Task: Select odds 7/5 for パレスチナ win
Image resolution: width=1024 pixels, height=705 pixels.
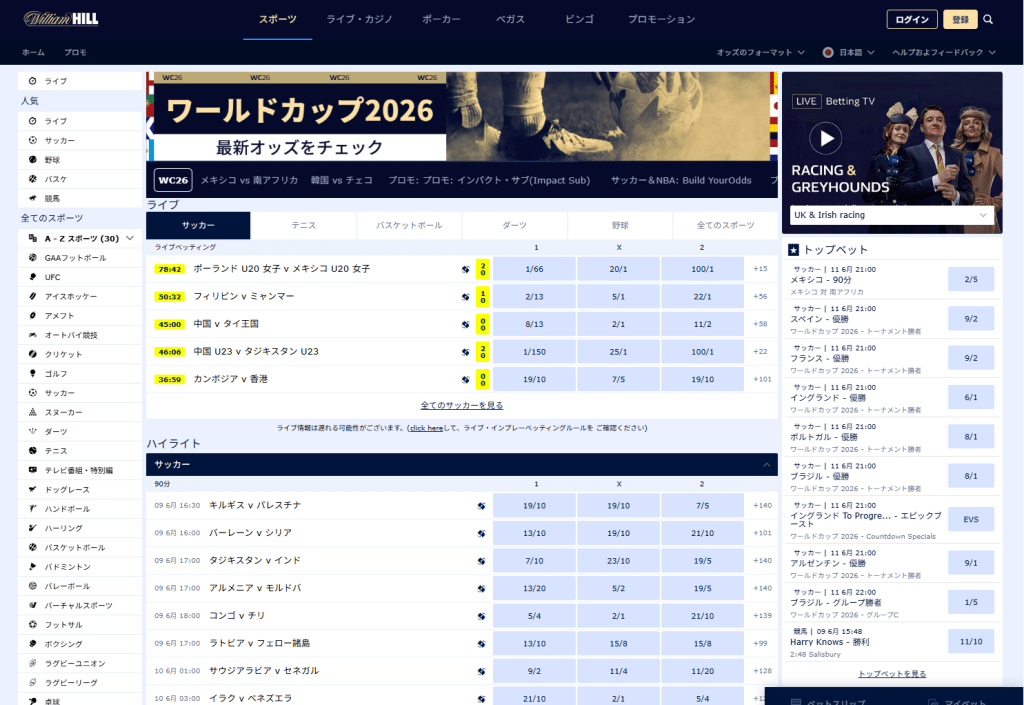Action: click(x=703, y=506)
